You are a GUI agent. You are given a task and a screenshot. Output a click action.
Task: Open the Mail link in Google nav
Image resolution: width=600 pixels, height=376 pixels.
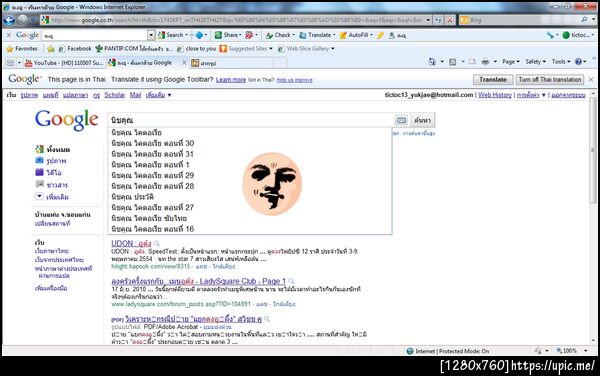(135, 95)
